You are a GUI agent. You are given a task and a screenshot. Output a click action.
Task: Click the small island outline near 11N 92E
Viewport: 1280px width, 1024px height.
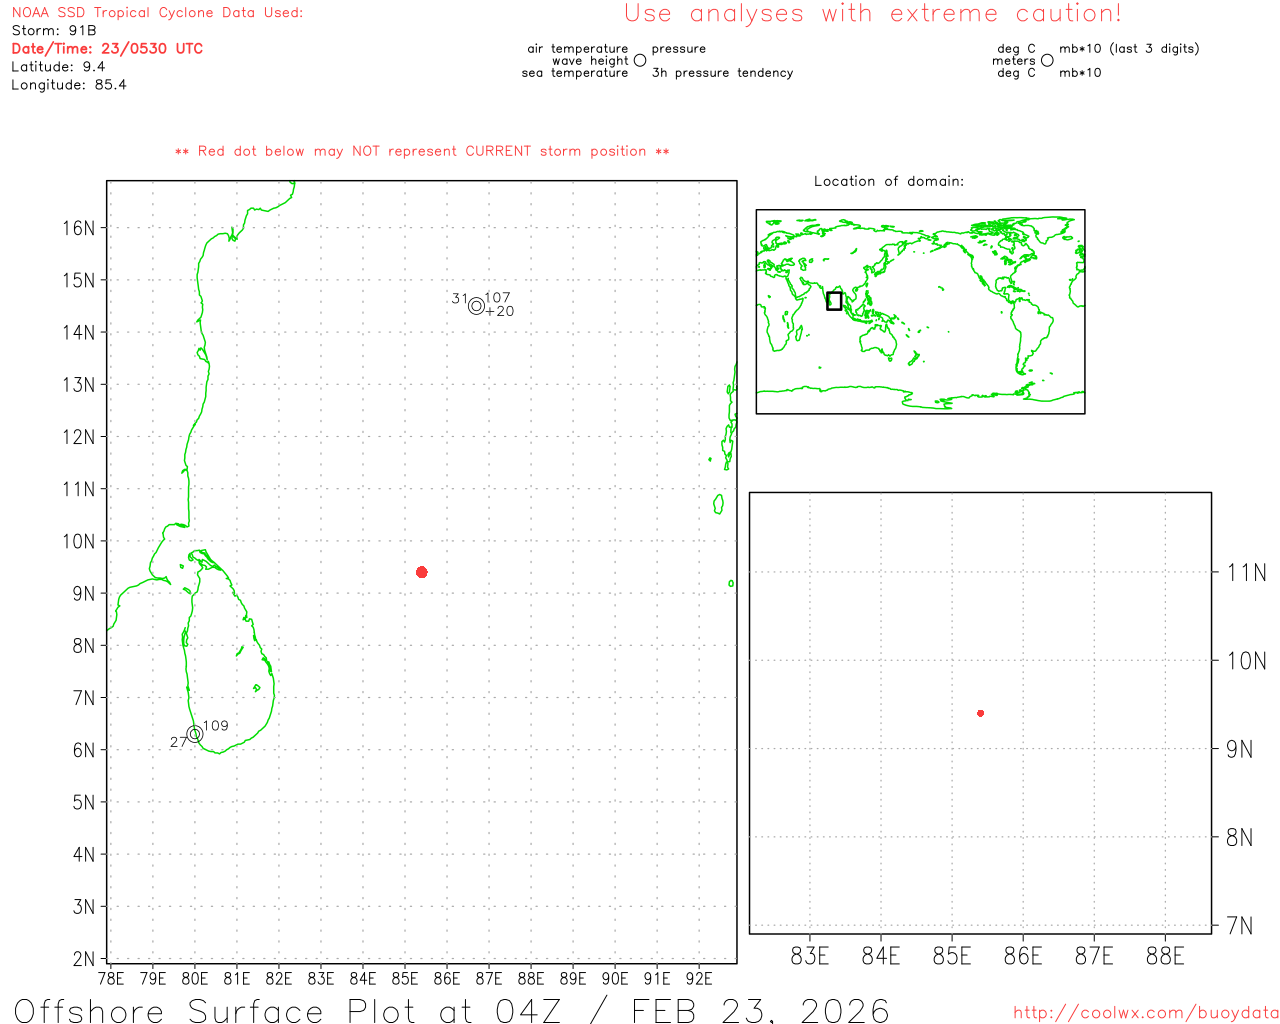718,504
